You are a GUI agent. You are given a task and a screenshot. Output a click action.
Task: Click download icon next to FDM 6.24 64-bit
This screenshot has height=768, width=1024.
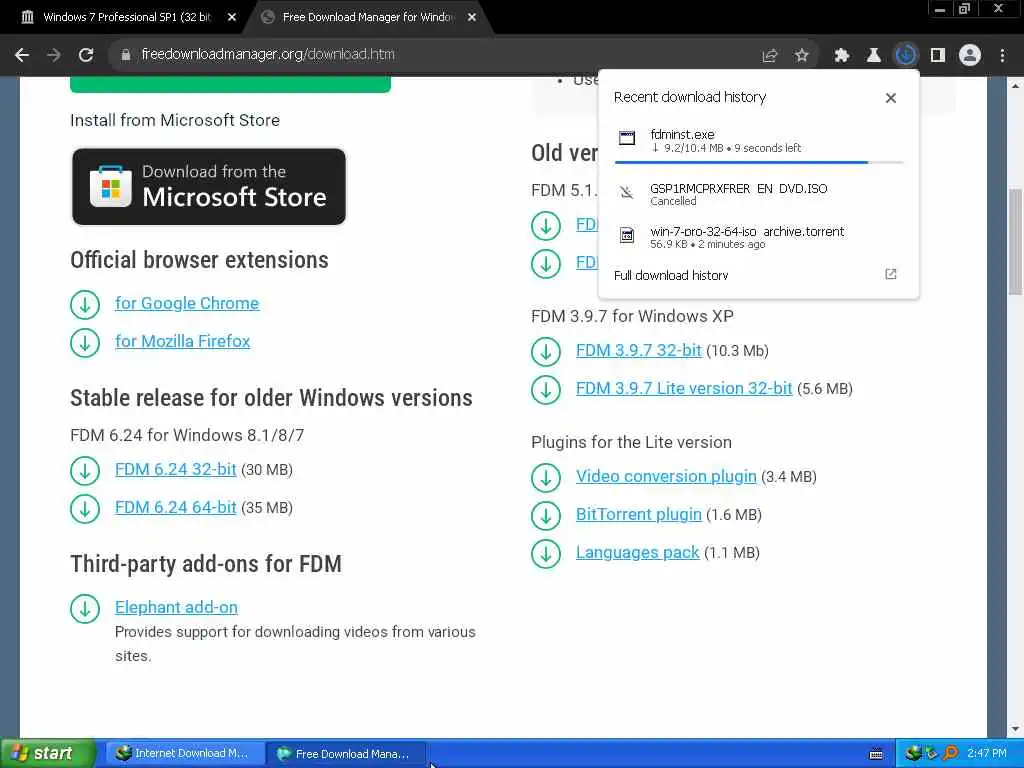coord(85,509)
